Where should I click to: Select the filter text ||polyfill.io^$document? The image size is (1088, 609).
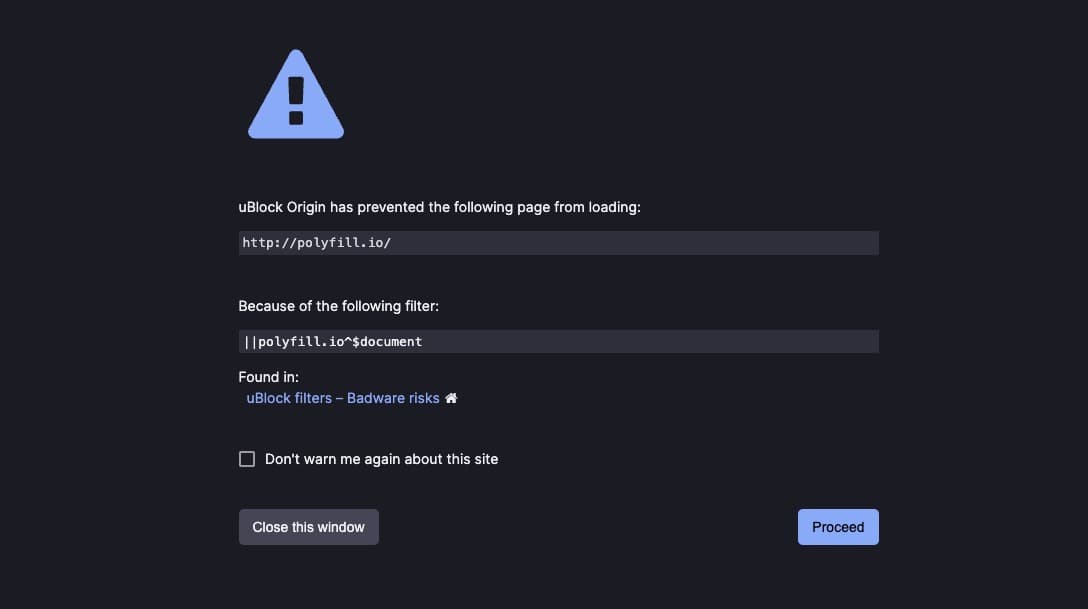coord(558,341)
